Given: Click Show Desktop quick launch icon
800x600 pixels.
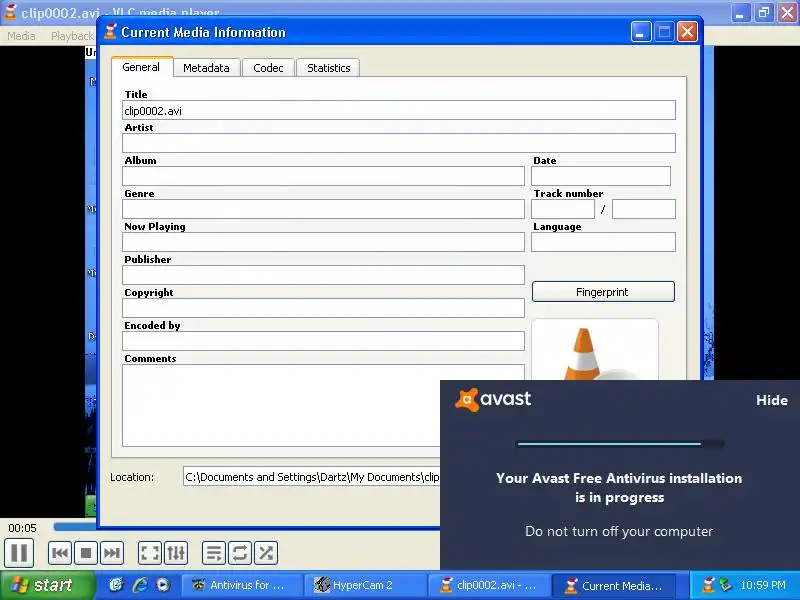Looking at the screenshot, I should click(116, 585).
